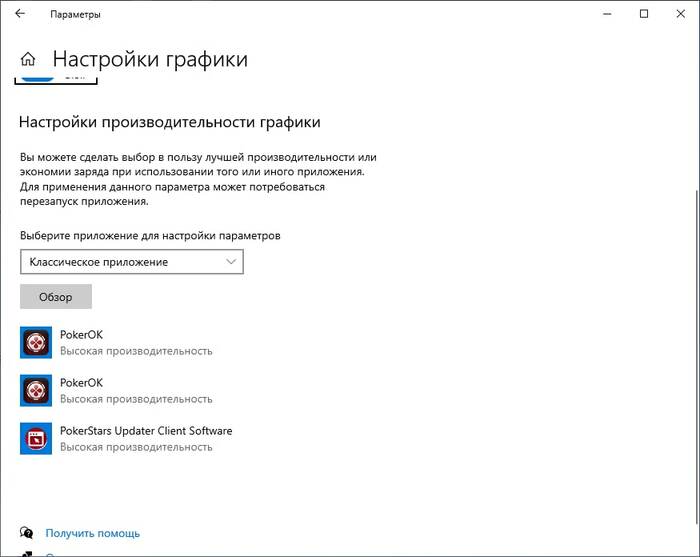Click "Высокая производительность" under PokerStars Updater
Viewport: 700px width, 557px height.
click(136, 447)
